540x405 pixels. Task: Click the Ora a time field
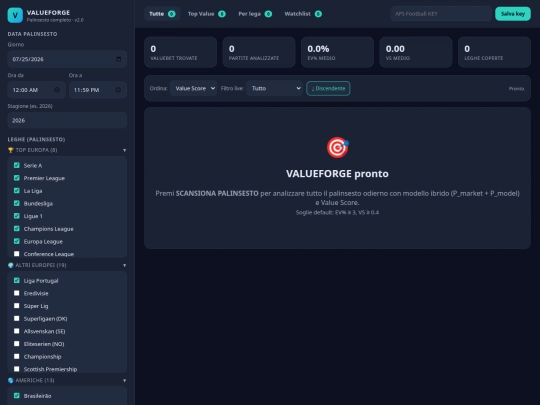coord(98,90)
